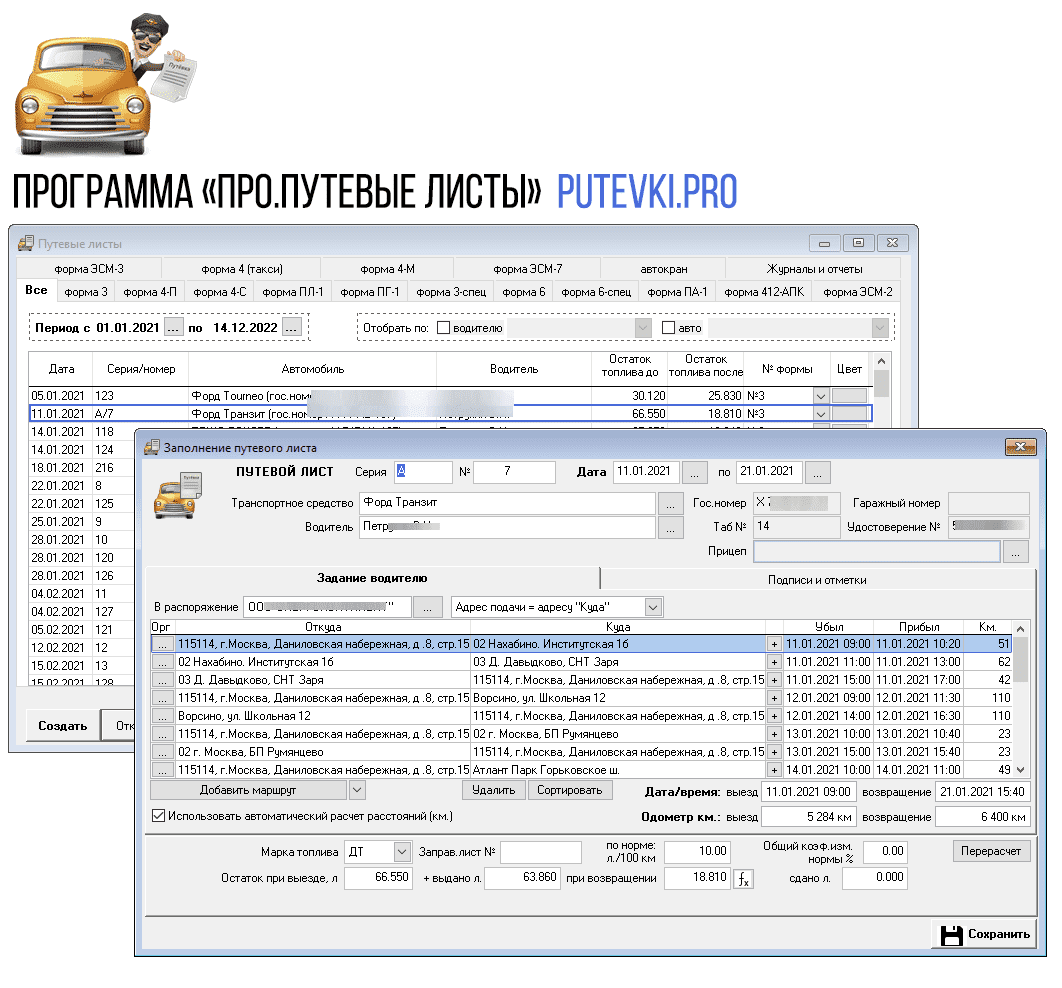Expand the driver filter dropdown

pyautogui.click(x=643, y=328)
